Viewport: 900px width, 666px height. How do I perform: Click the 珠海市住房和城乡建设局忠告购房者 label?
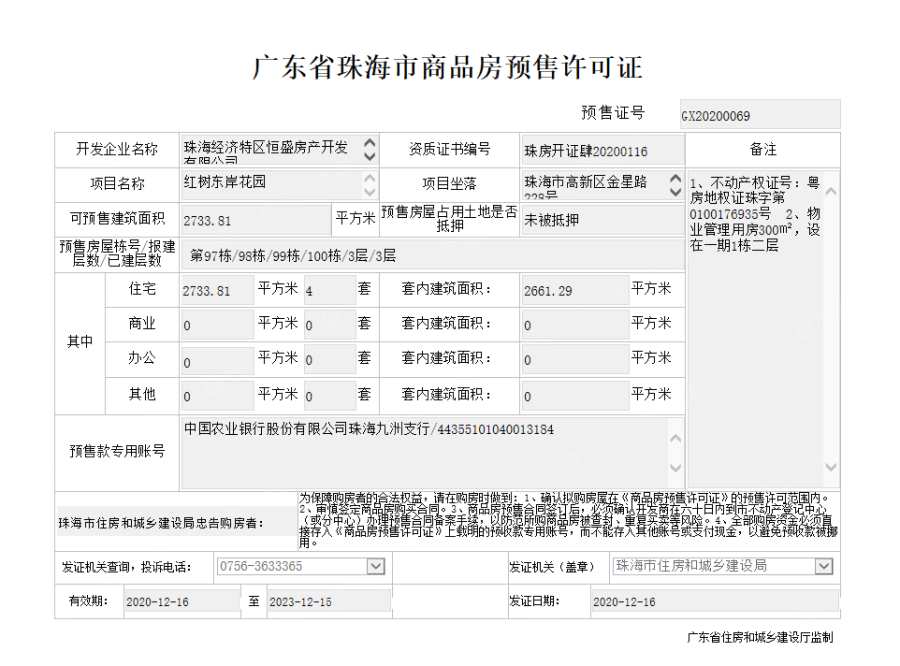161,523
